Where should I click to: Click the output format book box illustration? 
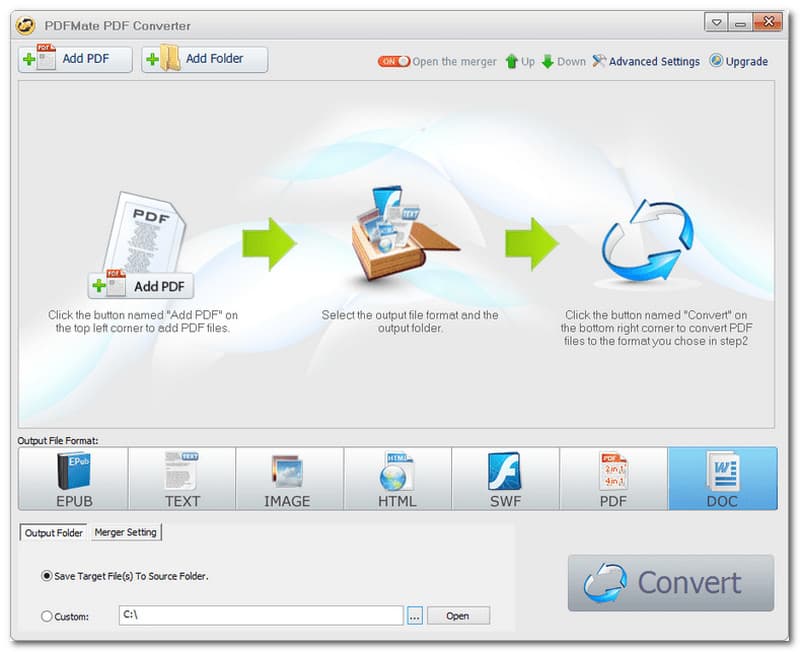click(x=405, y=234)
